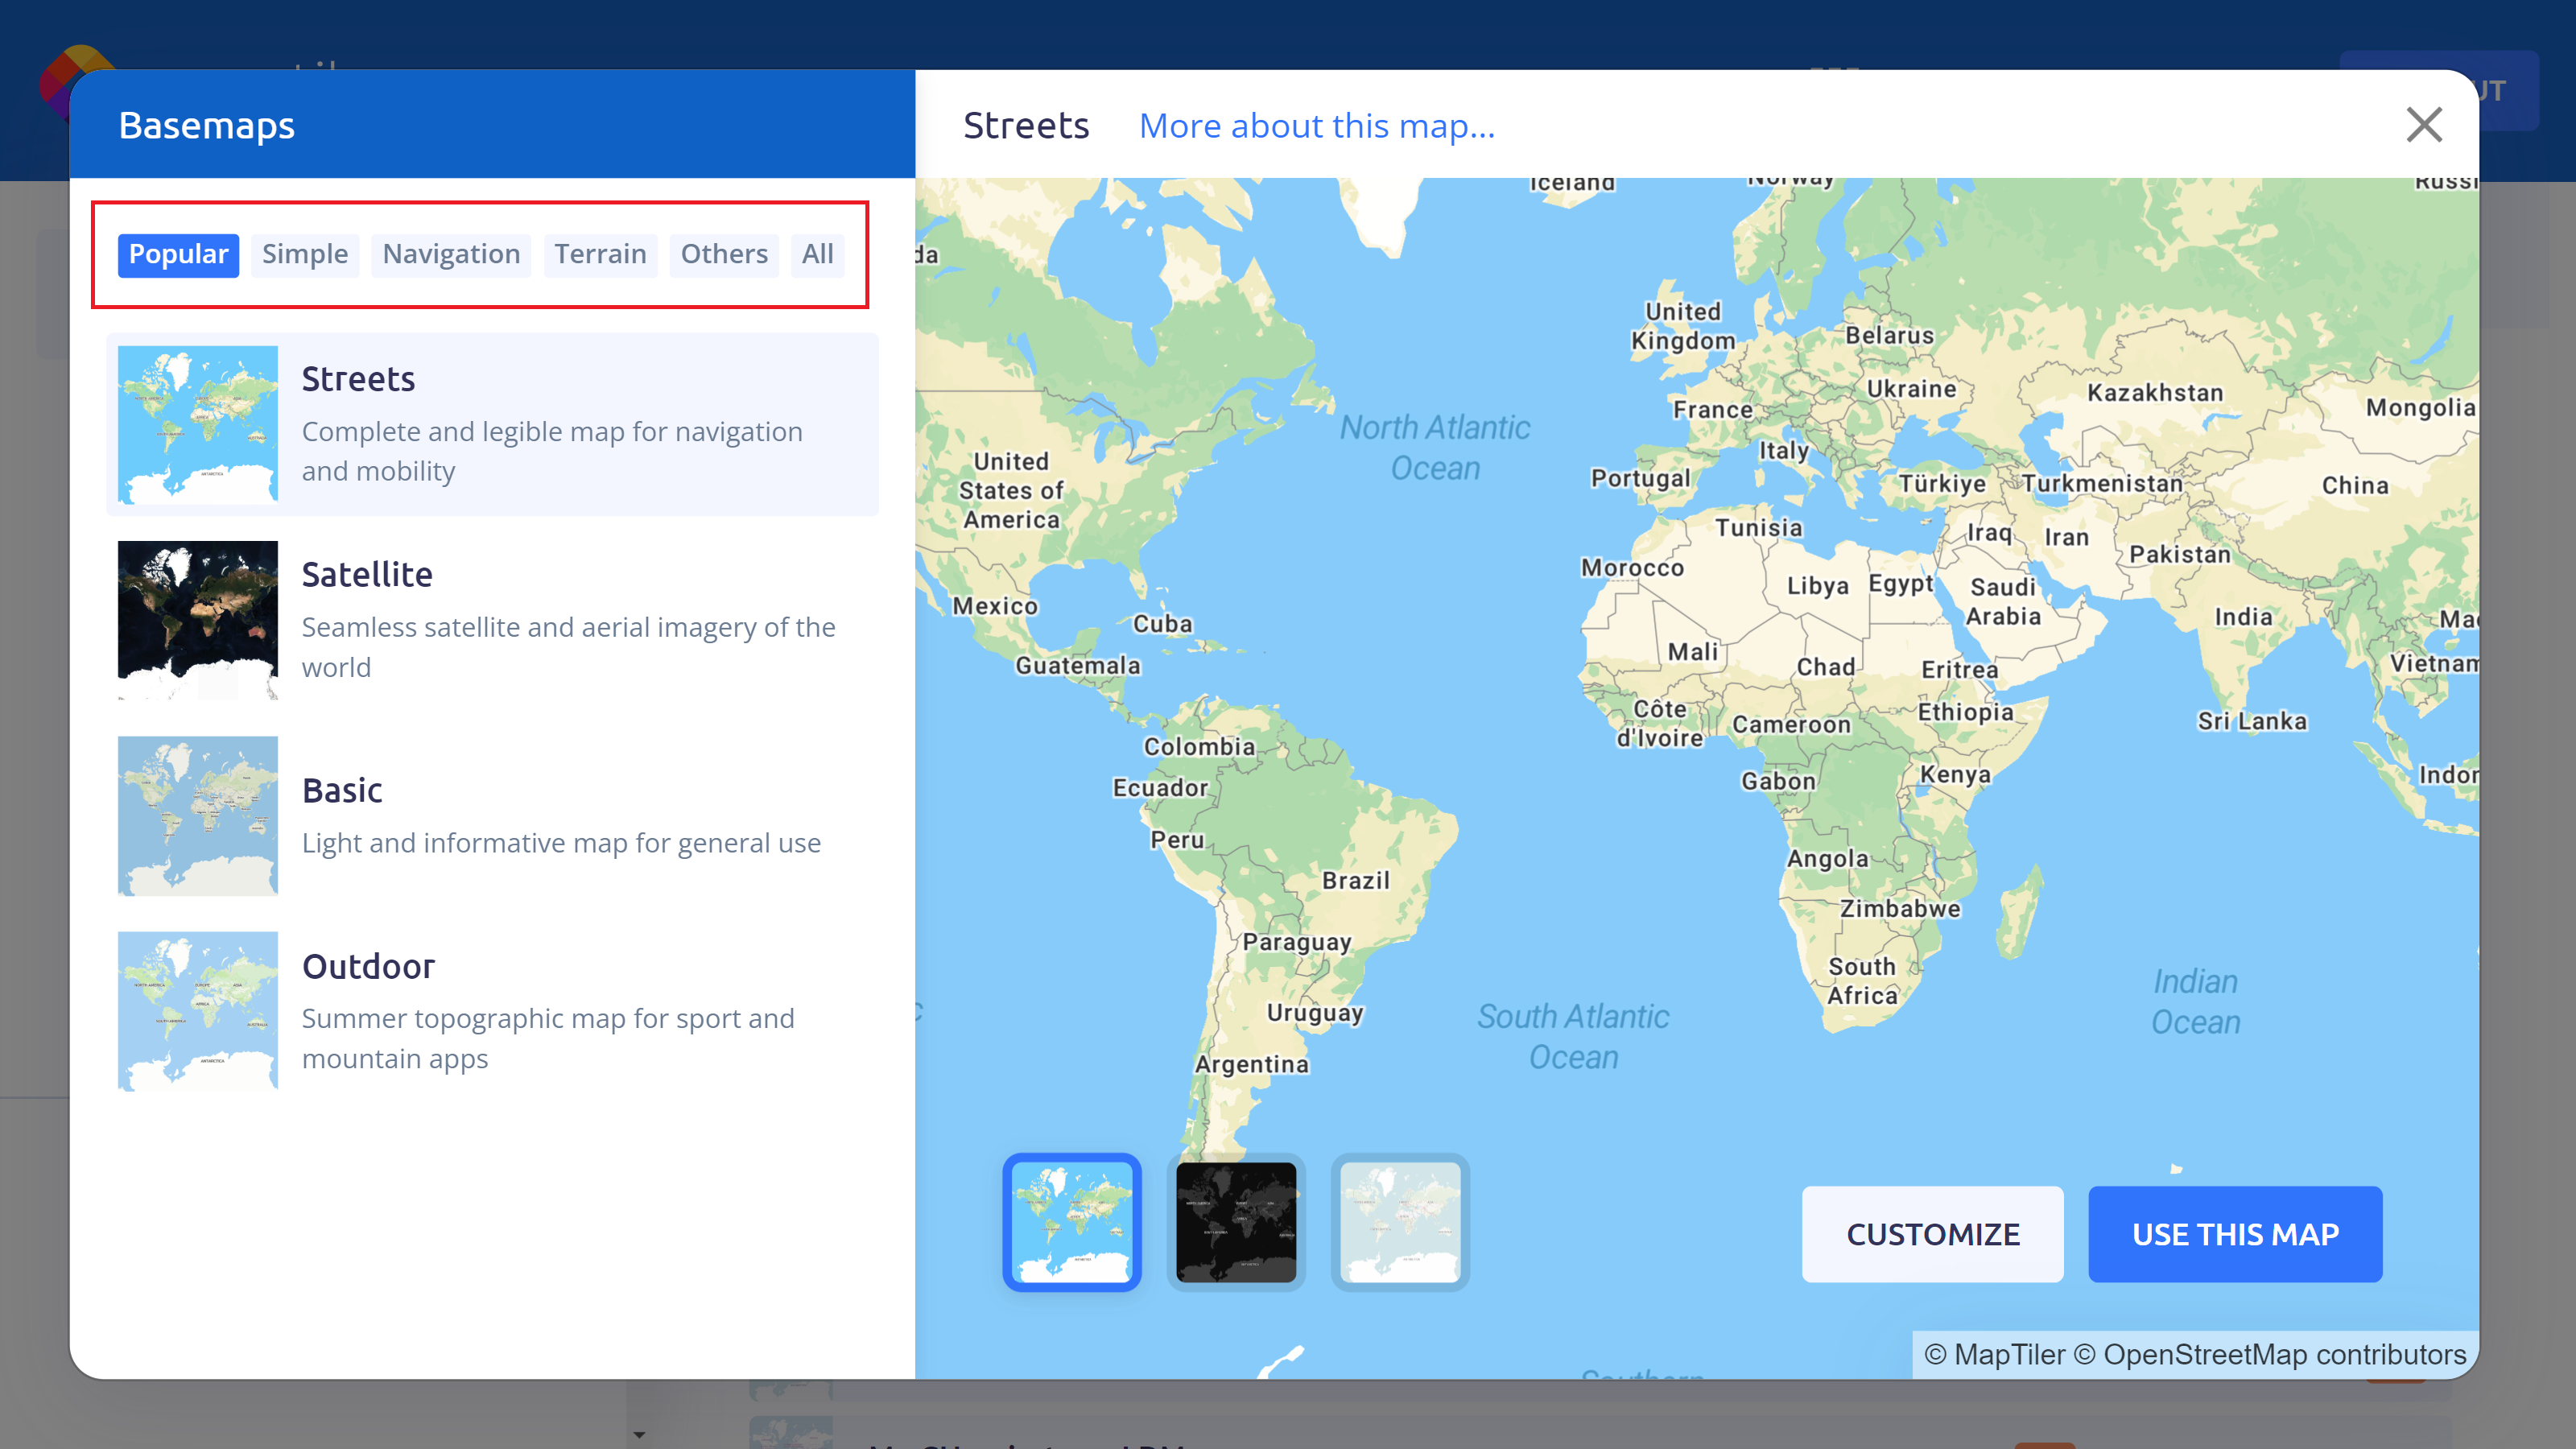The width and height of the screenshot is (2576, 1449).
Task: Click Terrain category filter
Action: coord(600,254)
